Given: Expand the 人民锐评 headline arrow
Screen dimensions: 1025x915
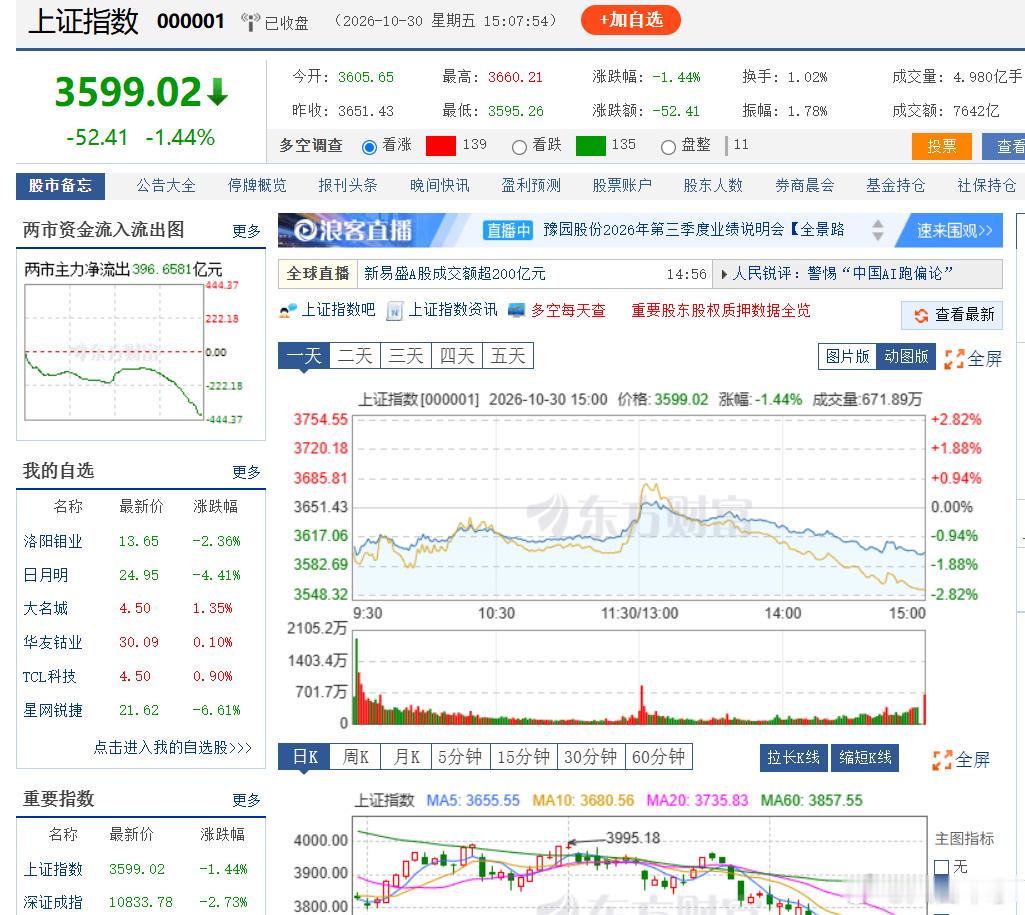Looking at the screenshot, I should (724, 274).
